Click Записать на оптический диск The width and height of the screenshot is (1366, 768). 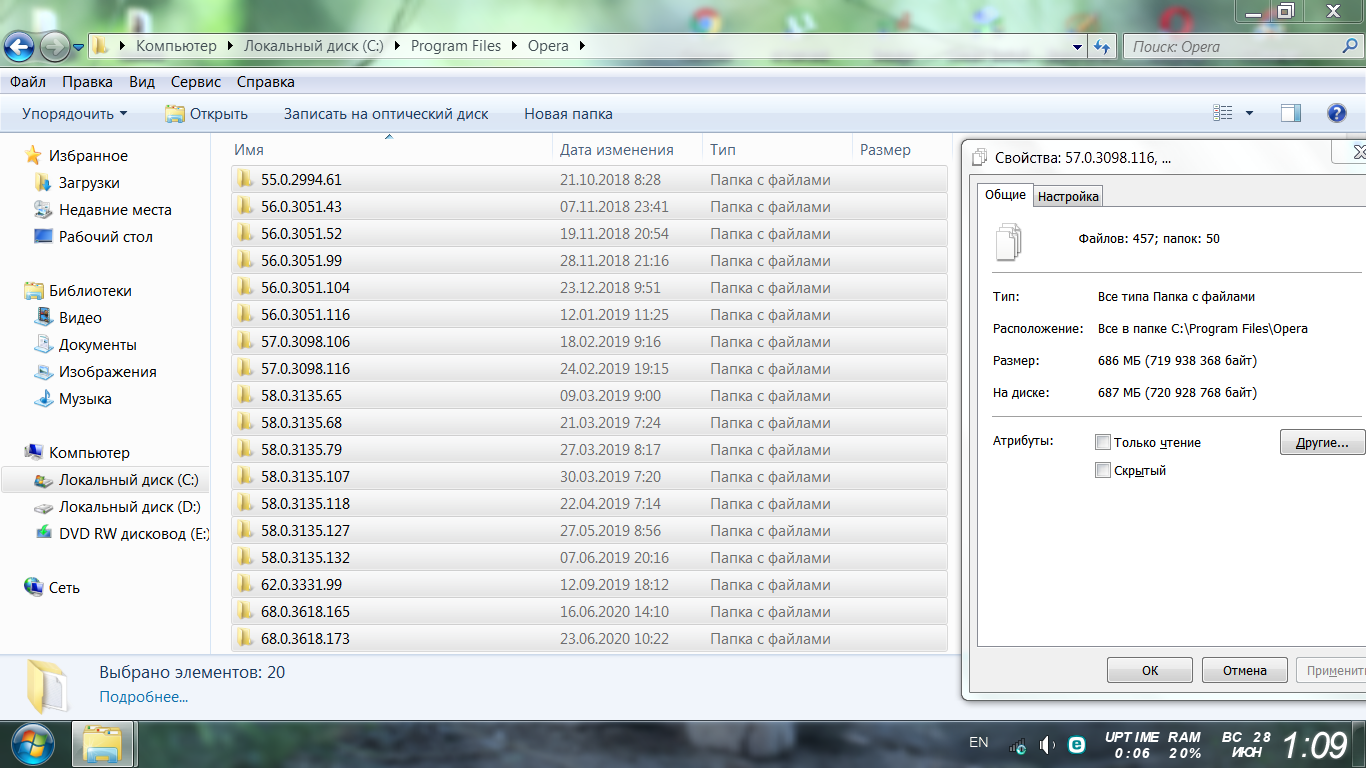(386, 114)
